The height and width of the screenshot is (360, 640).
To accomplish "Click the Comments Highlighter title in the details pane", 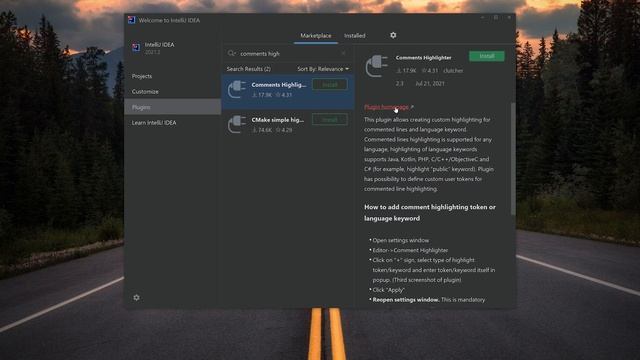I will click(x=423, y=58).
